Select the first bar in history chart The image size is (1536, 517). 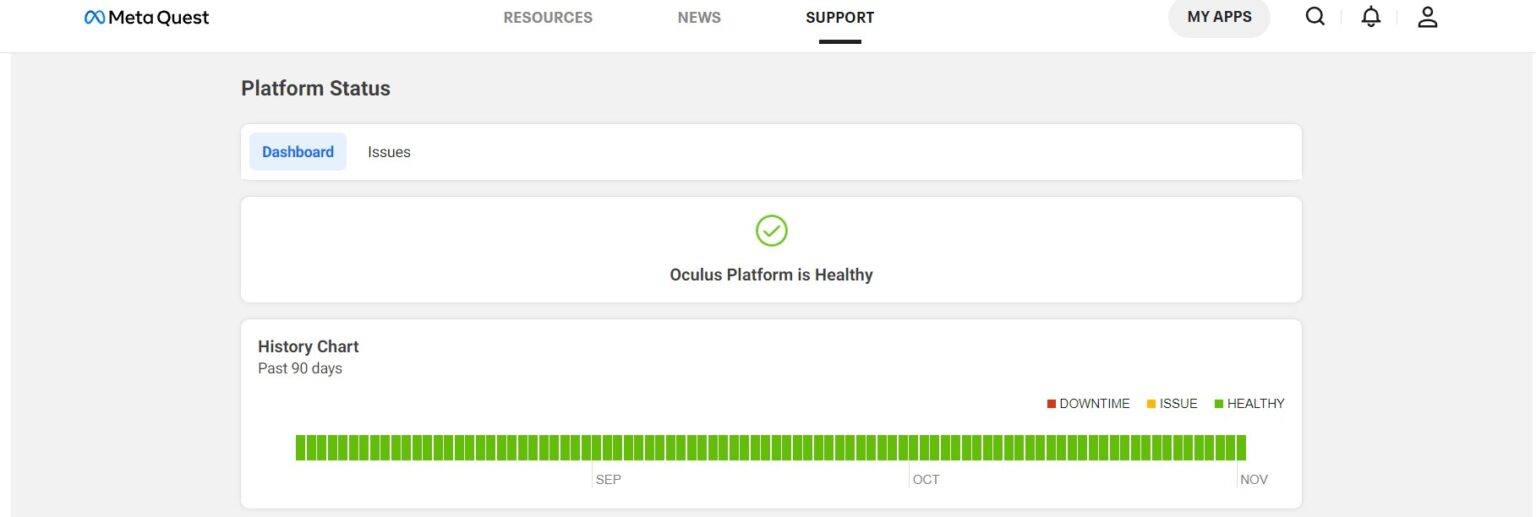[301, 448]
